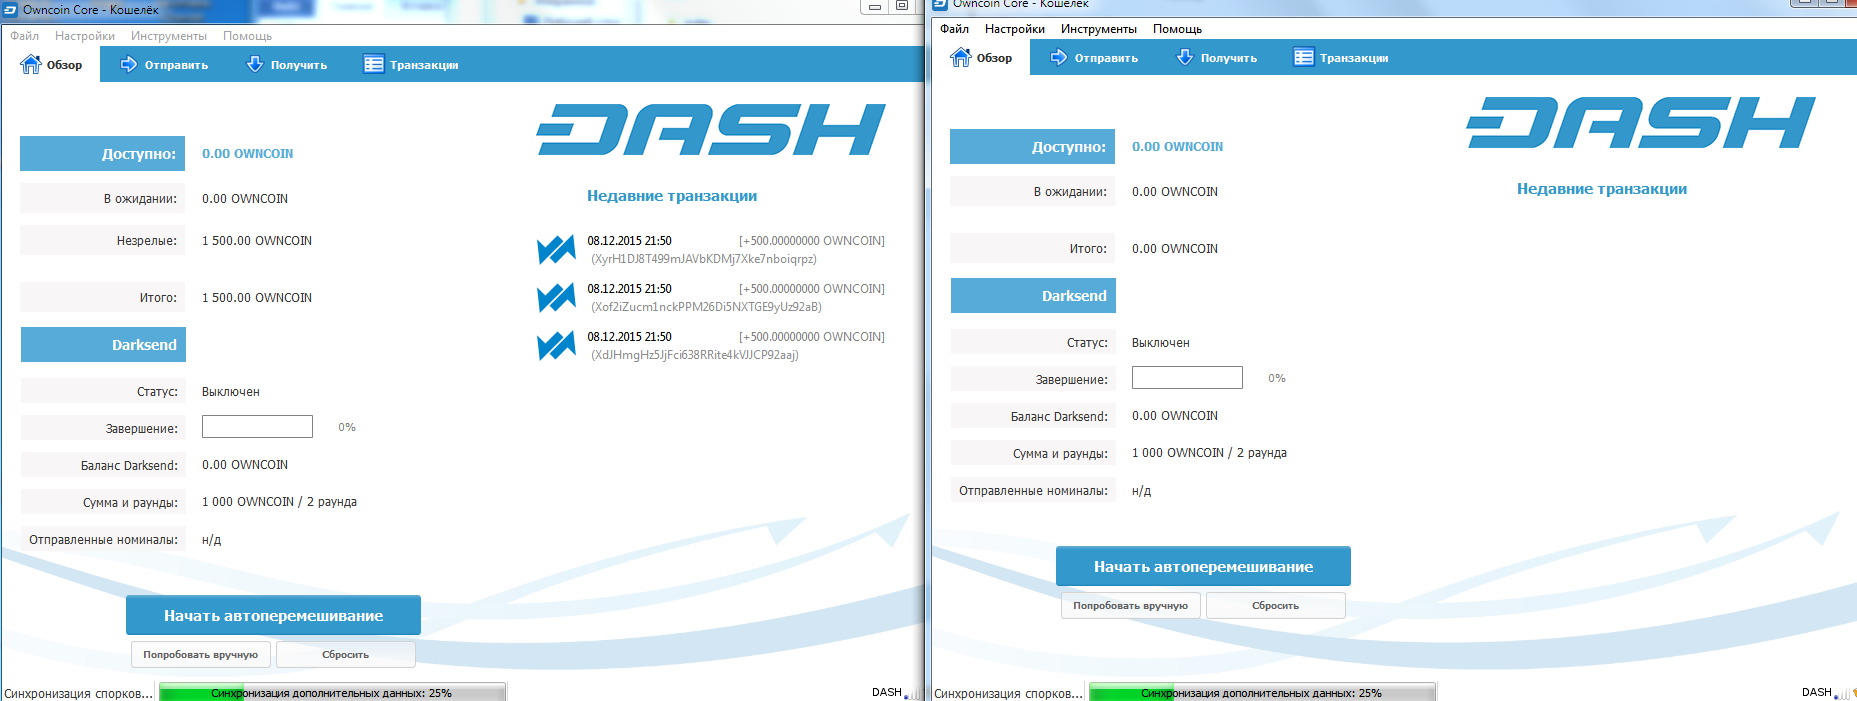Switch to Обзор in the right window
The width and height of the screenshot is (1857, 701).
point(981,58)
